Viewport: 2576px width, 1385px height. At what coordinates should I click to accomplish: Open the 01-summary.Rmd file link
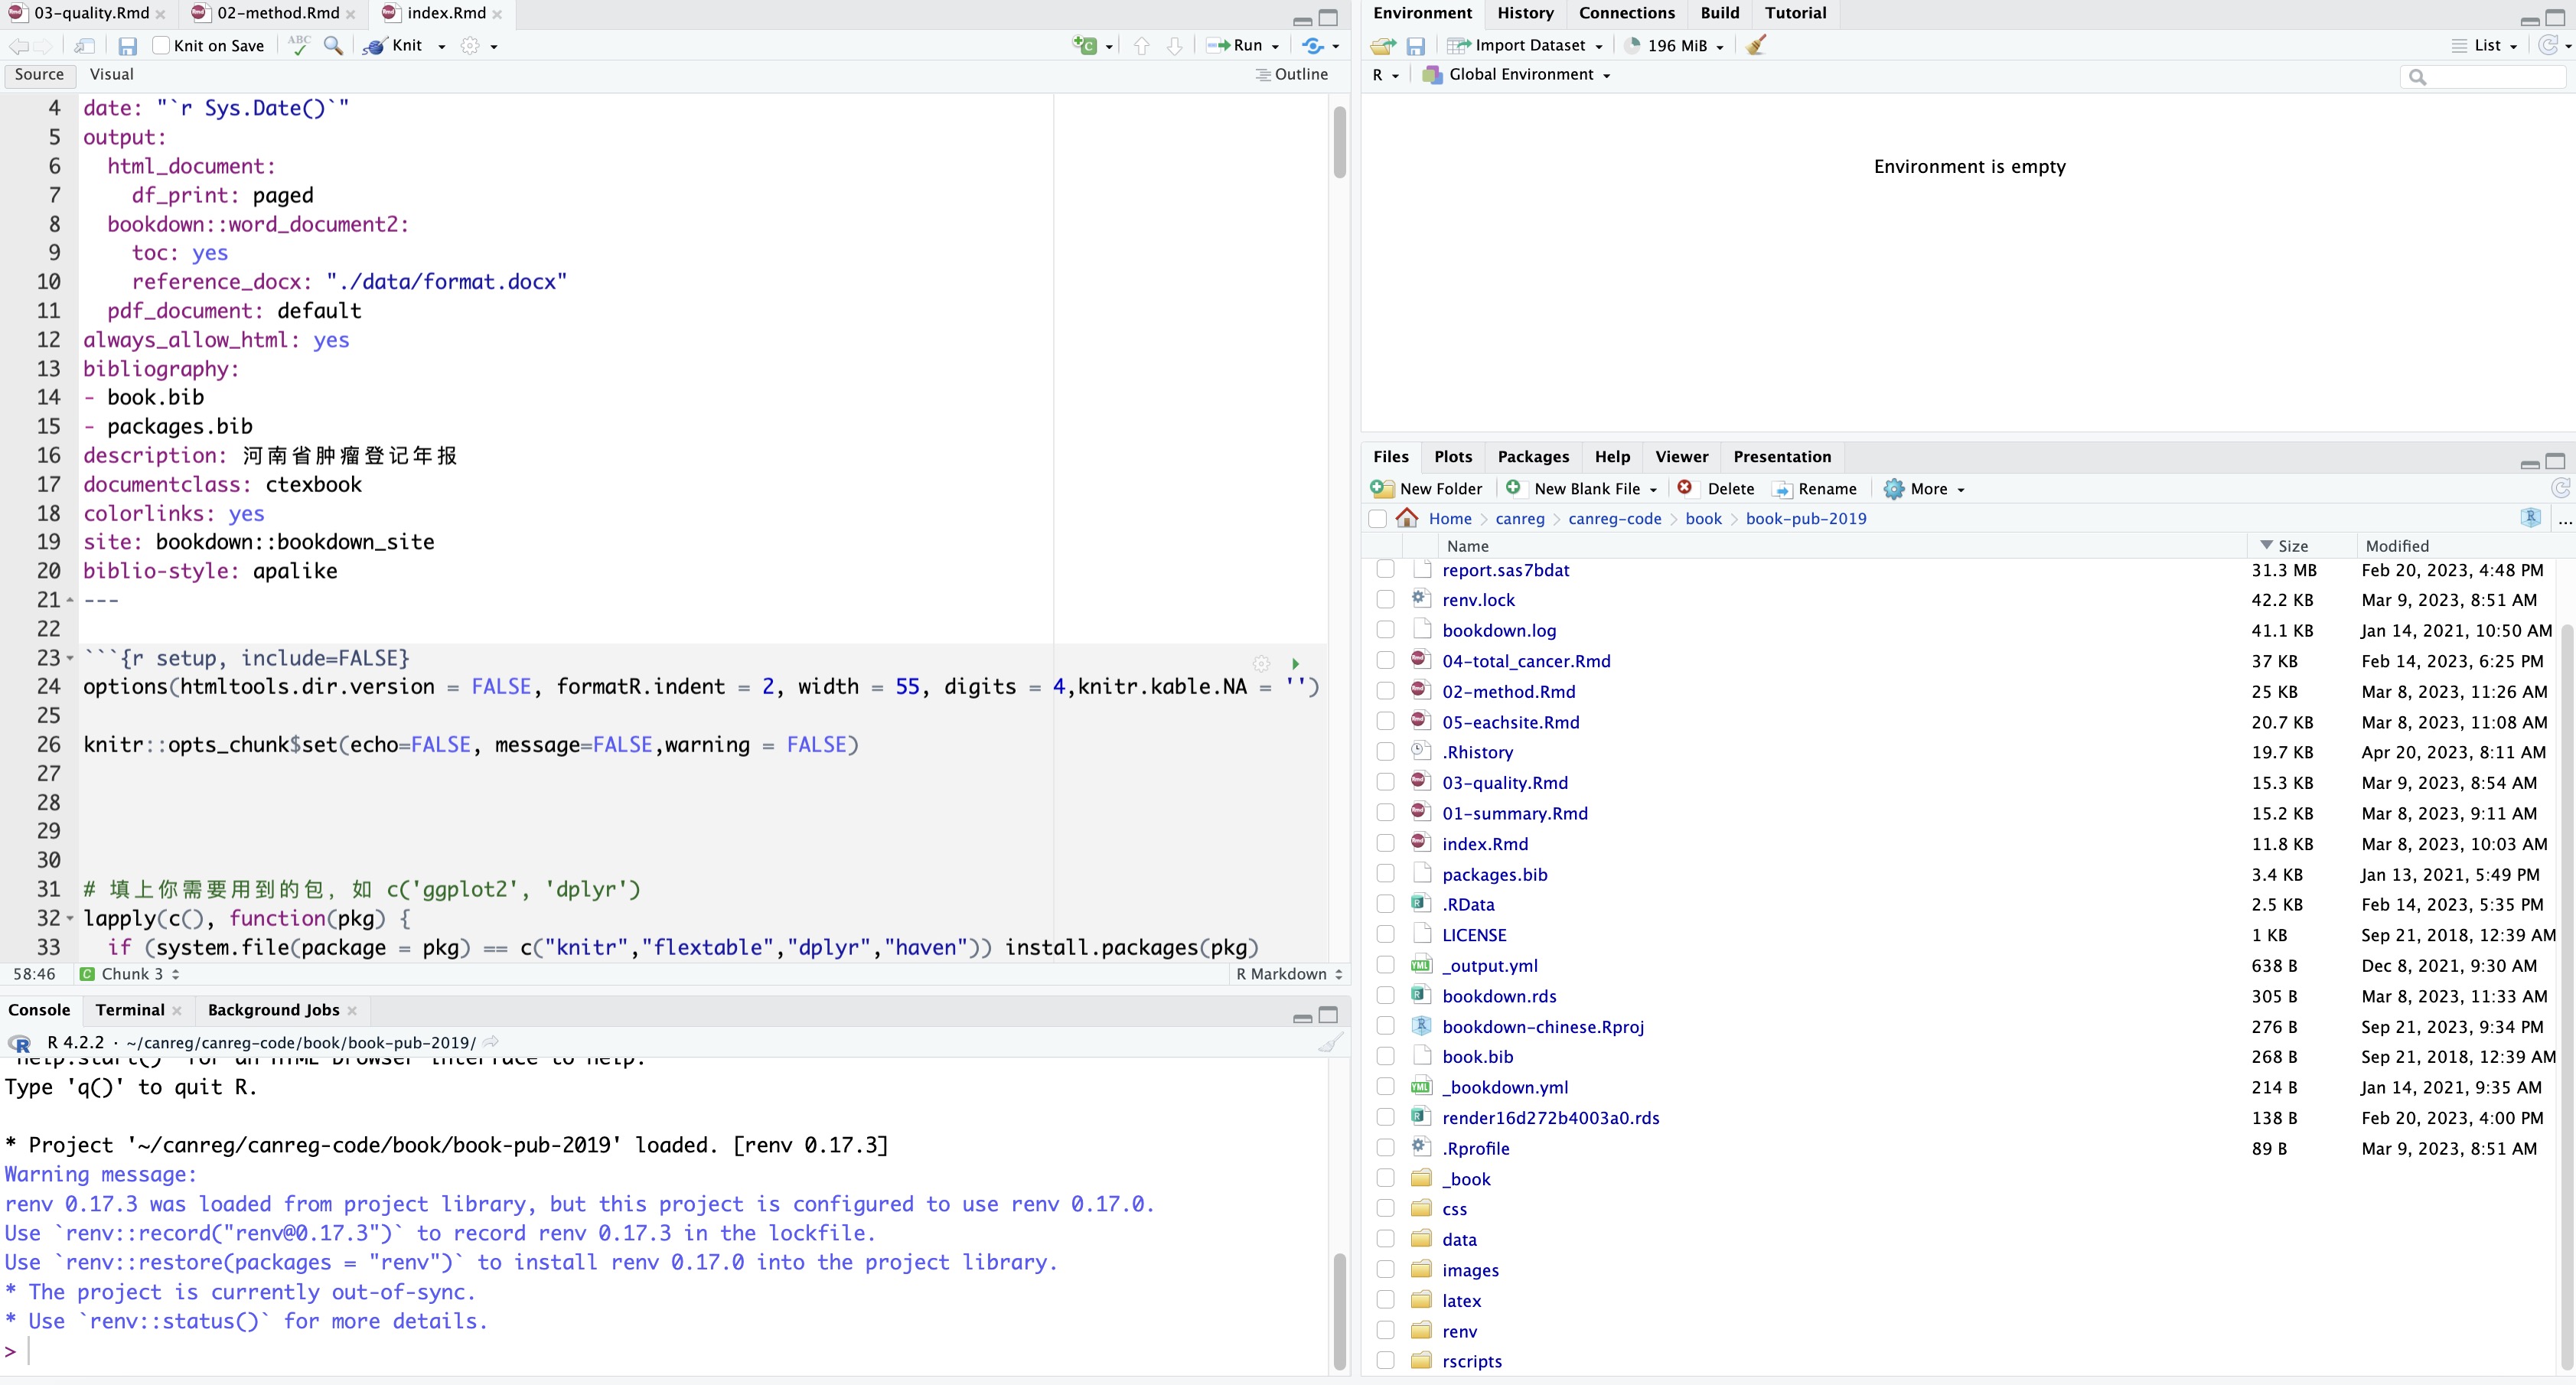(x=1514, y=813)
